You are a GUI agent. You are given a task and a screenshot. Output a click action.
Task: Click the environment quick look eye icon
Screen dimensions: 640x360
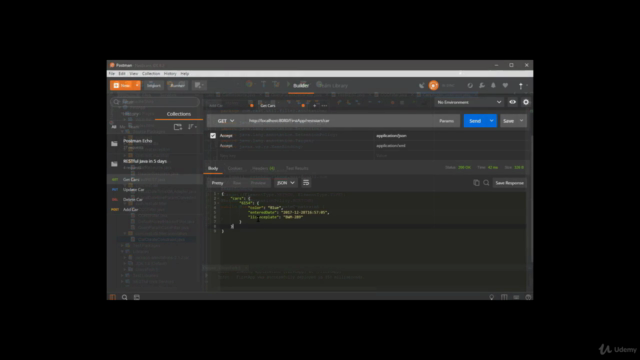[513, 102]
